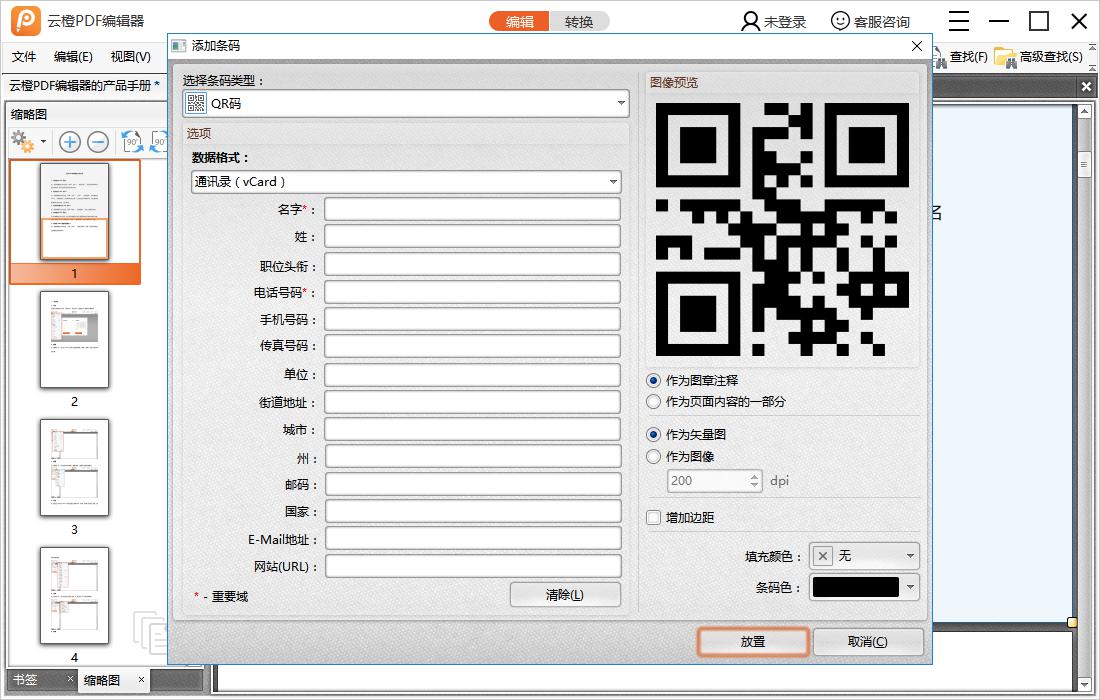Click the 州 input field
Screen dimensions: 1100x700
point(473,457)
